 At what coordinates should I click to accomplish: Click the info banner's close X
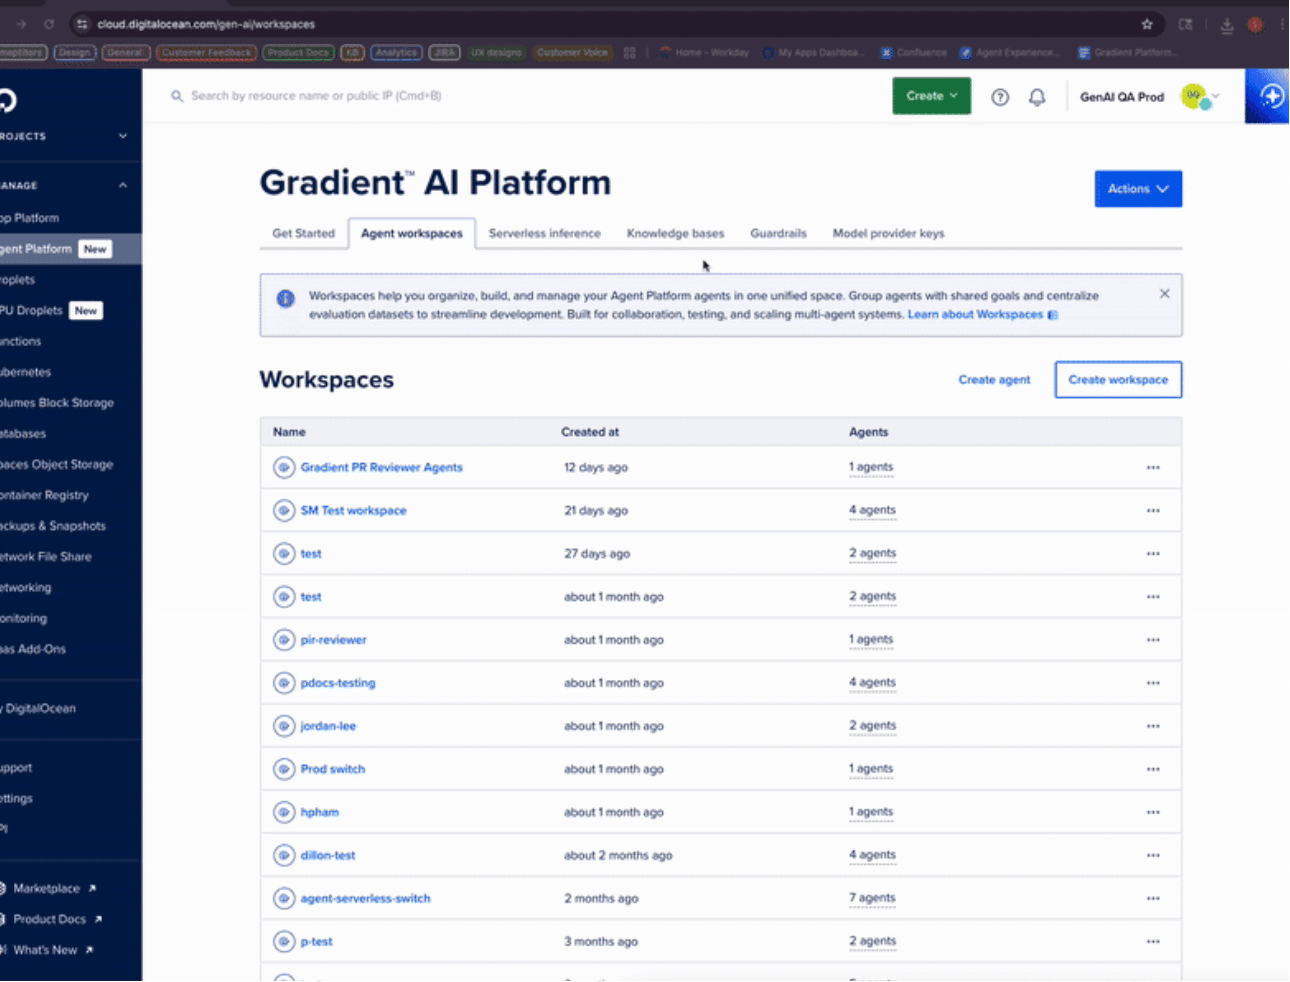1164,294
